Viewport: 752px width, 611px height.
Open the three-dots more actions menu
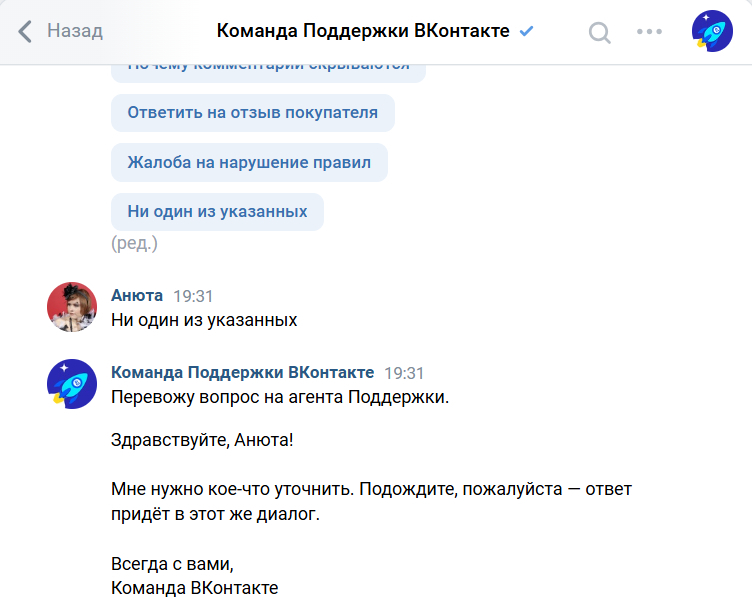coord(649,31)
